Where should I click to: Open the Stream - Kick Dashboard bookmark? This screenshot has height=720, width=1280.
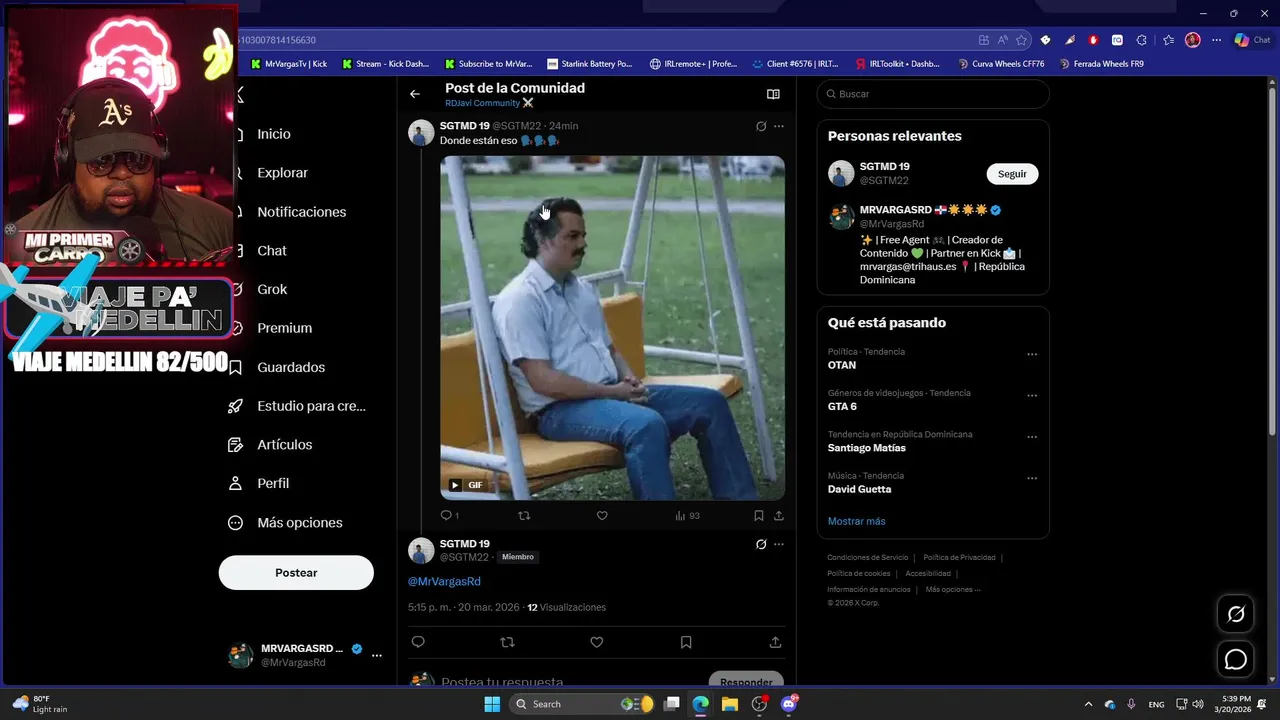[x=386, y=64]
